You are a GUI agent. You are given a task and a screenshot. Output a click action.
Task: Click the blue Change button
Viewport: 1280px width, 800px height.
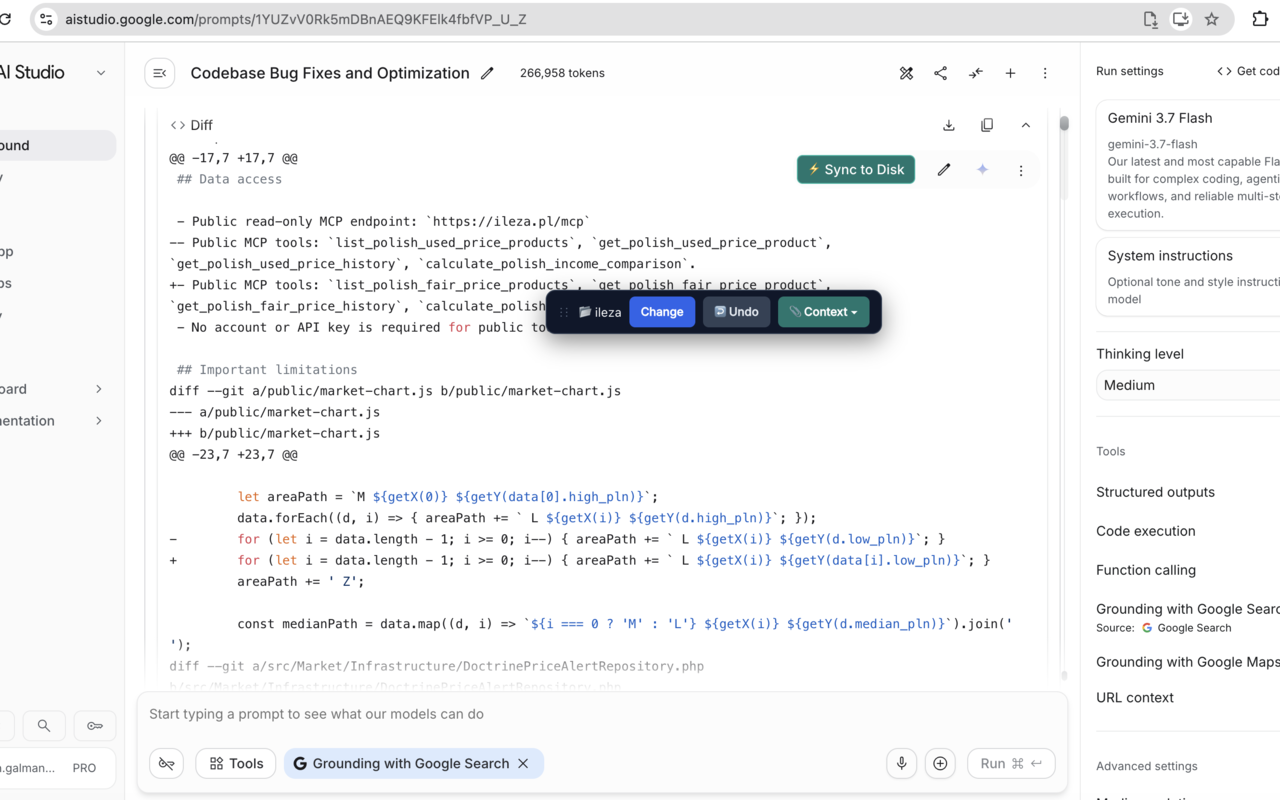coord(662,312)
